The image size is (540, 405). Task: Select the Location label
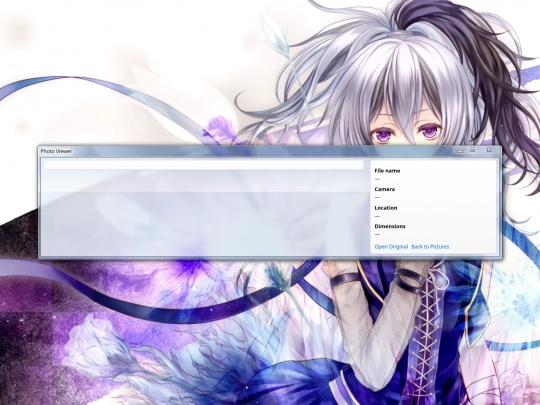386,208
